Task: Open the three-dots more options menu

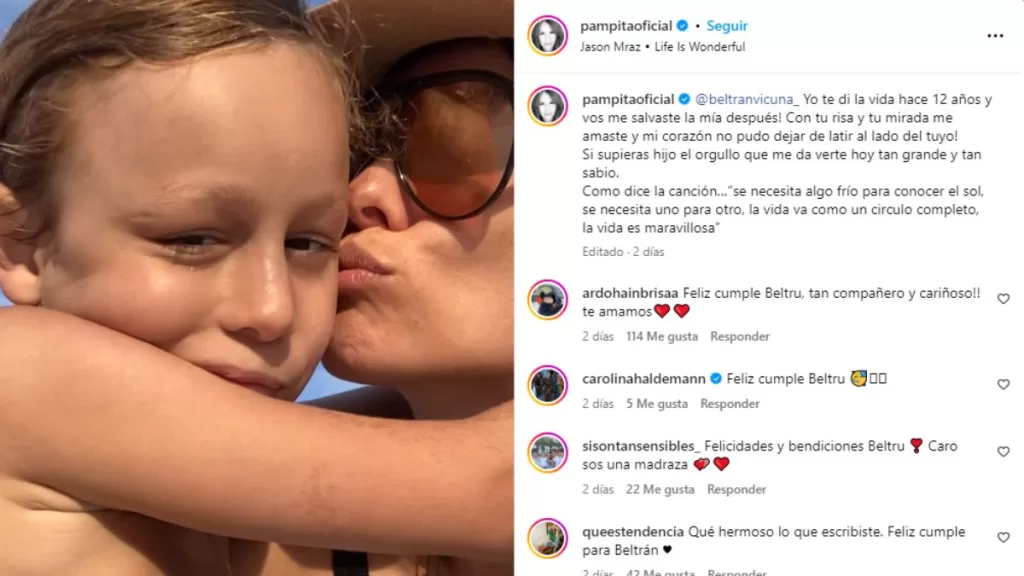Action: pos(995,36)
